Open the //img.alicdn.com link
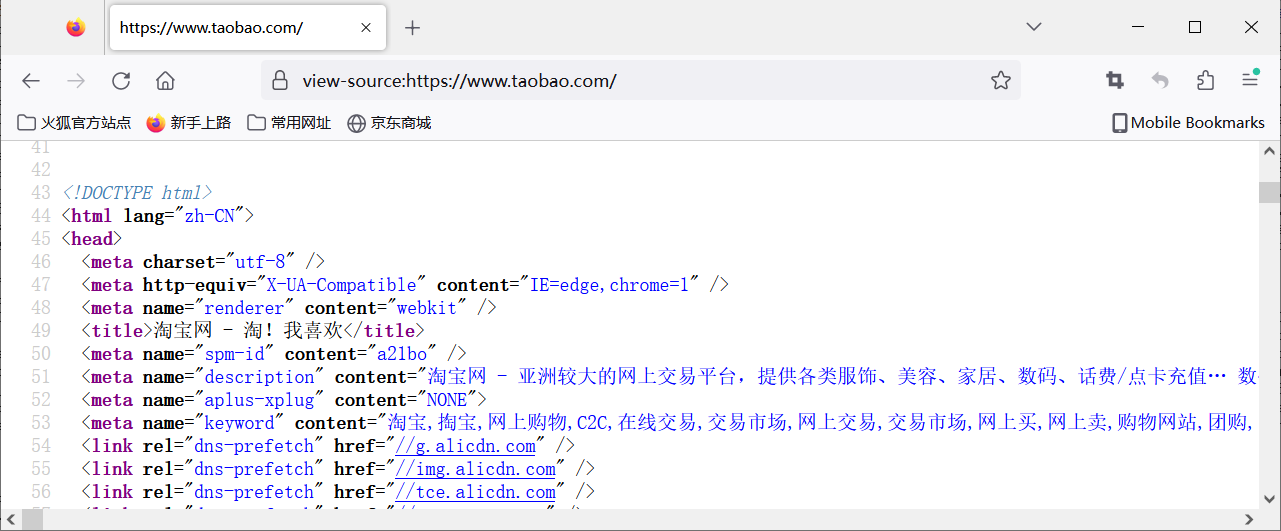 coord(475,469)
